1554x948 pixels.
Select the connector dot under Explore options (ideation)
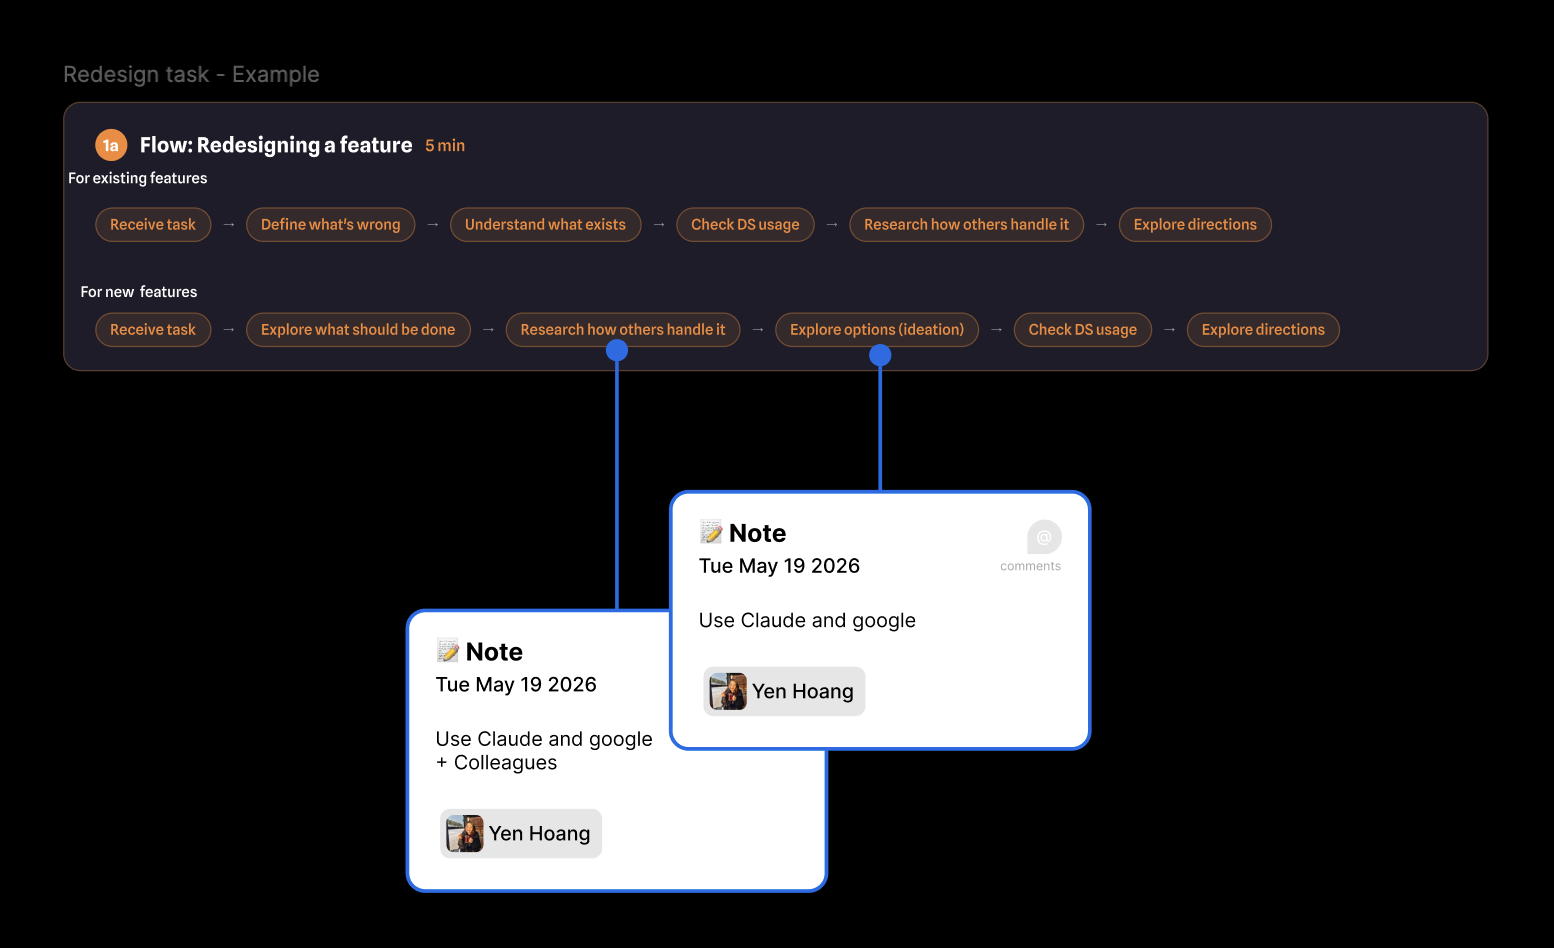tap(880, 355)
